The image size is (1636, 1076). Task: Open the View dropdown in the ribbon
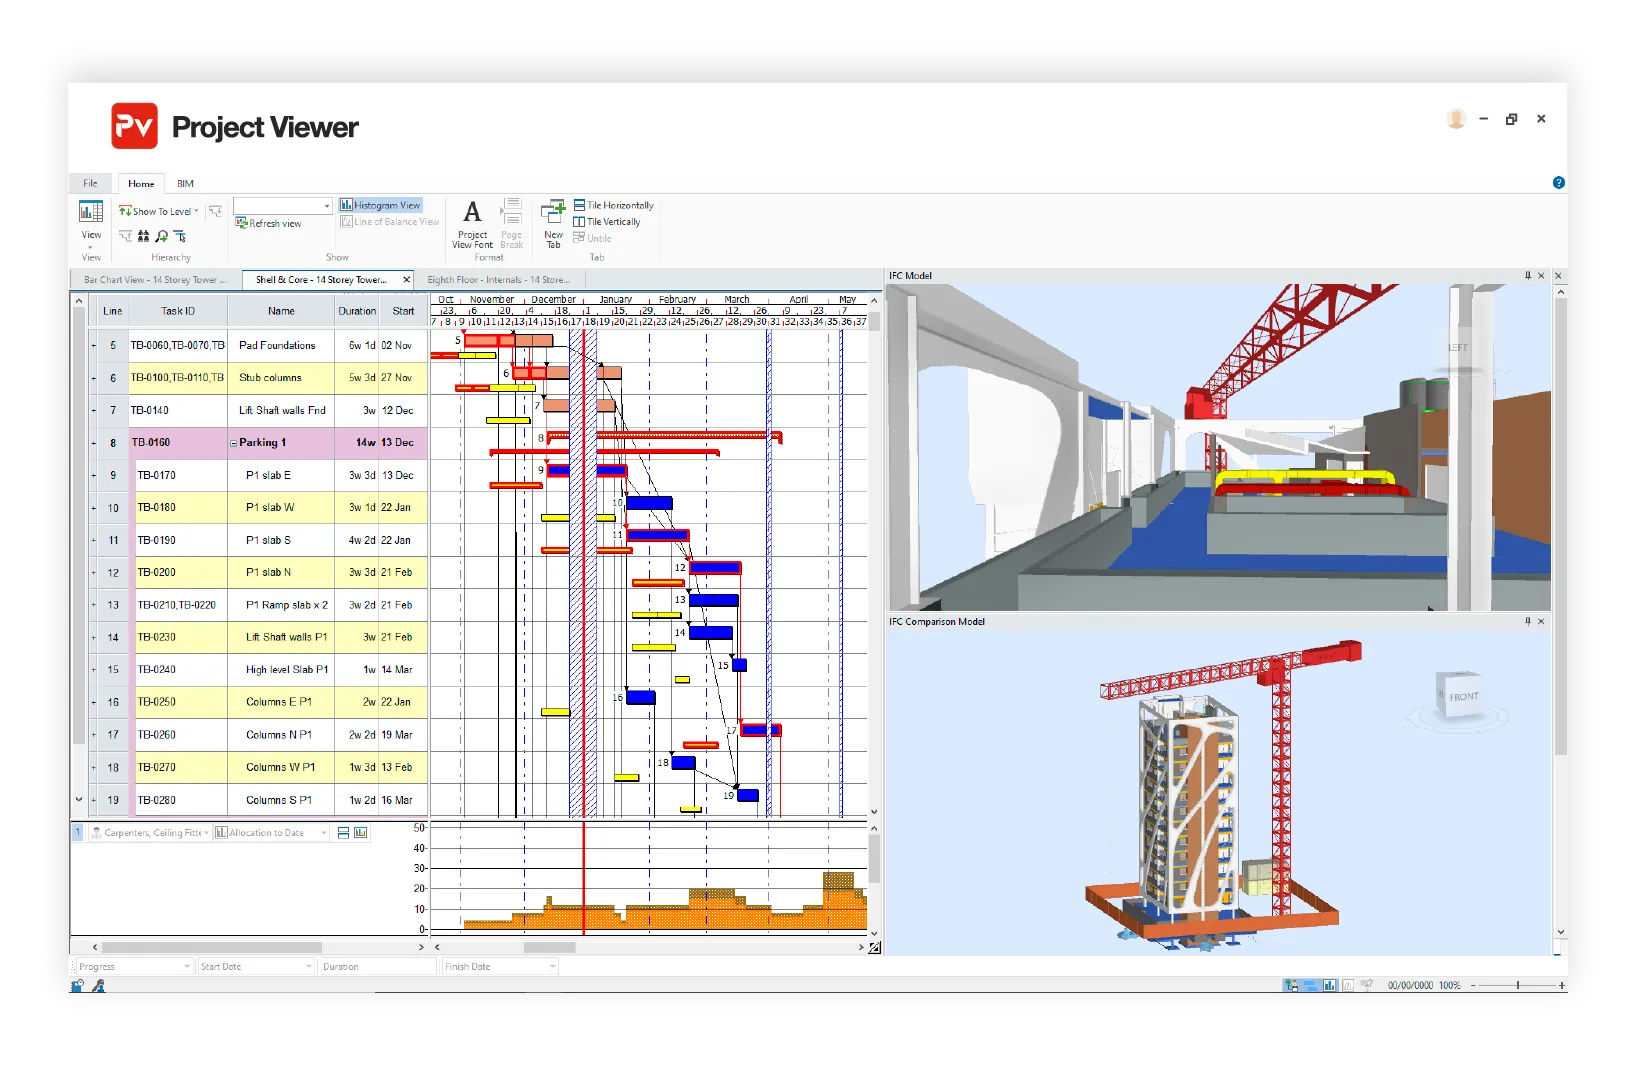pyautogui.click(x=91, y=224)
